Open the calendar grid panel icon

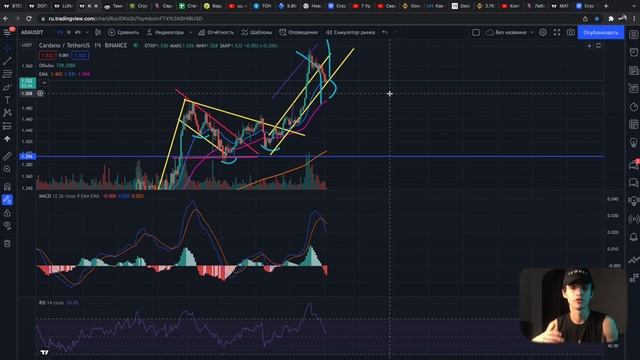(633, 124)
